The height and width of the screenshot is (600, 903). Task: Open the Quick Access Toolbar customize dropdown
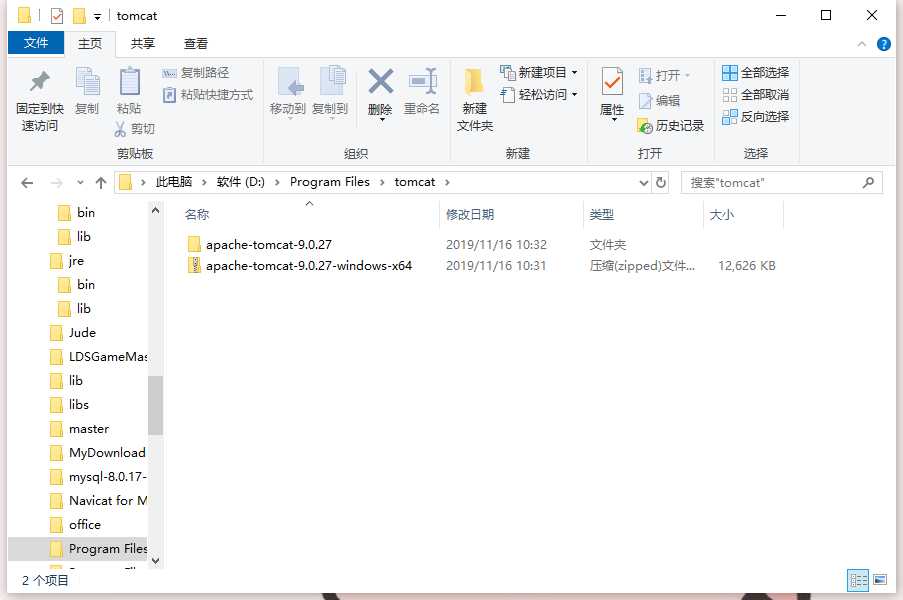[x=97, y=17]
